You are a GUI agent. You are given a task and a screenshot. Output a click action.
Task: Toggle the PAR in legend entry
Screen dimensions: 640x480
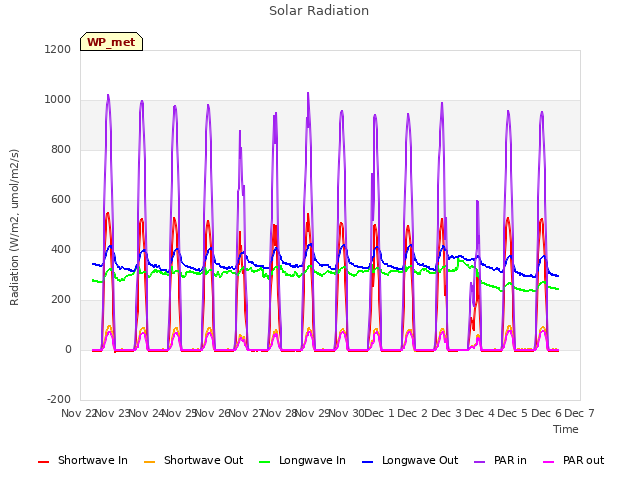(500, 460)
